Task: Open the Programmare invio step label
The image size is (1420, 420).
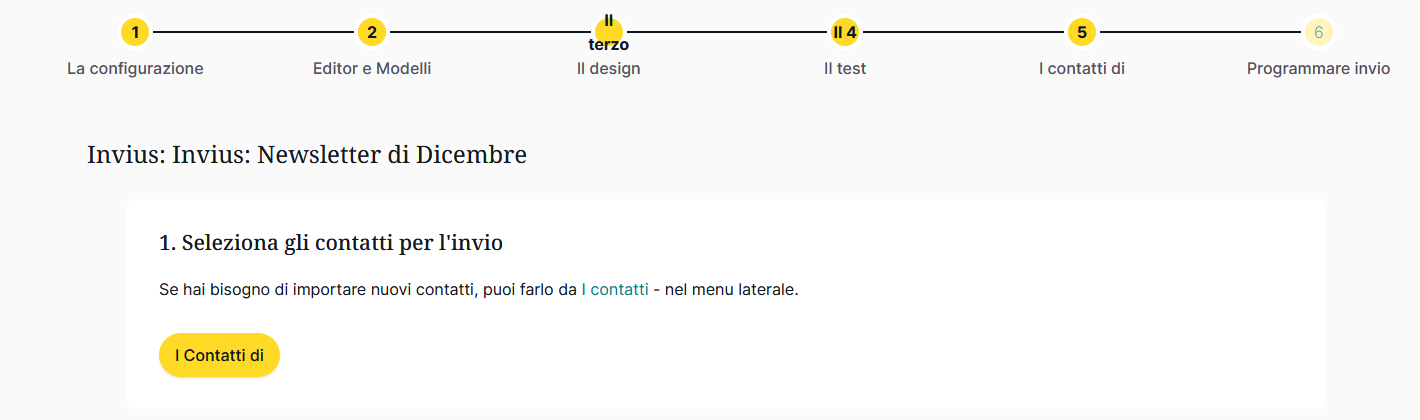Action: 1318,69
